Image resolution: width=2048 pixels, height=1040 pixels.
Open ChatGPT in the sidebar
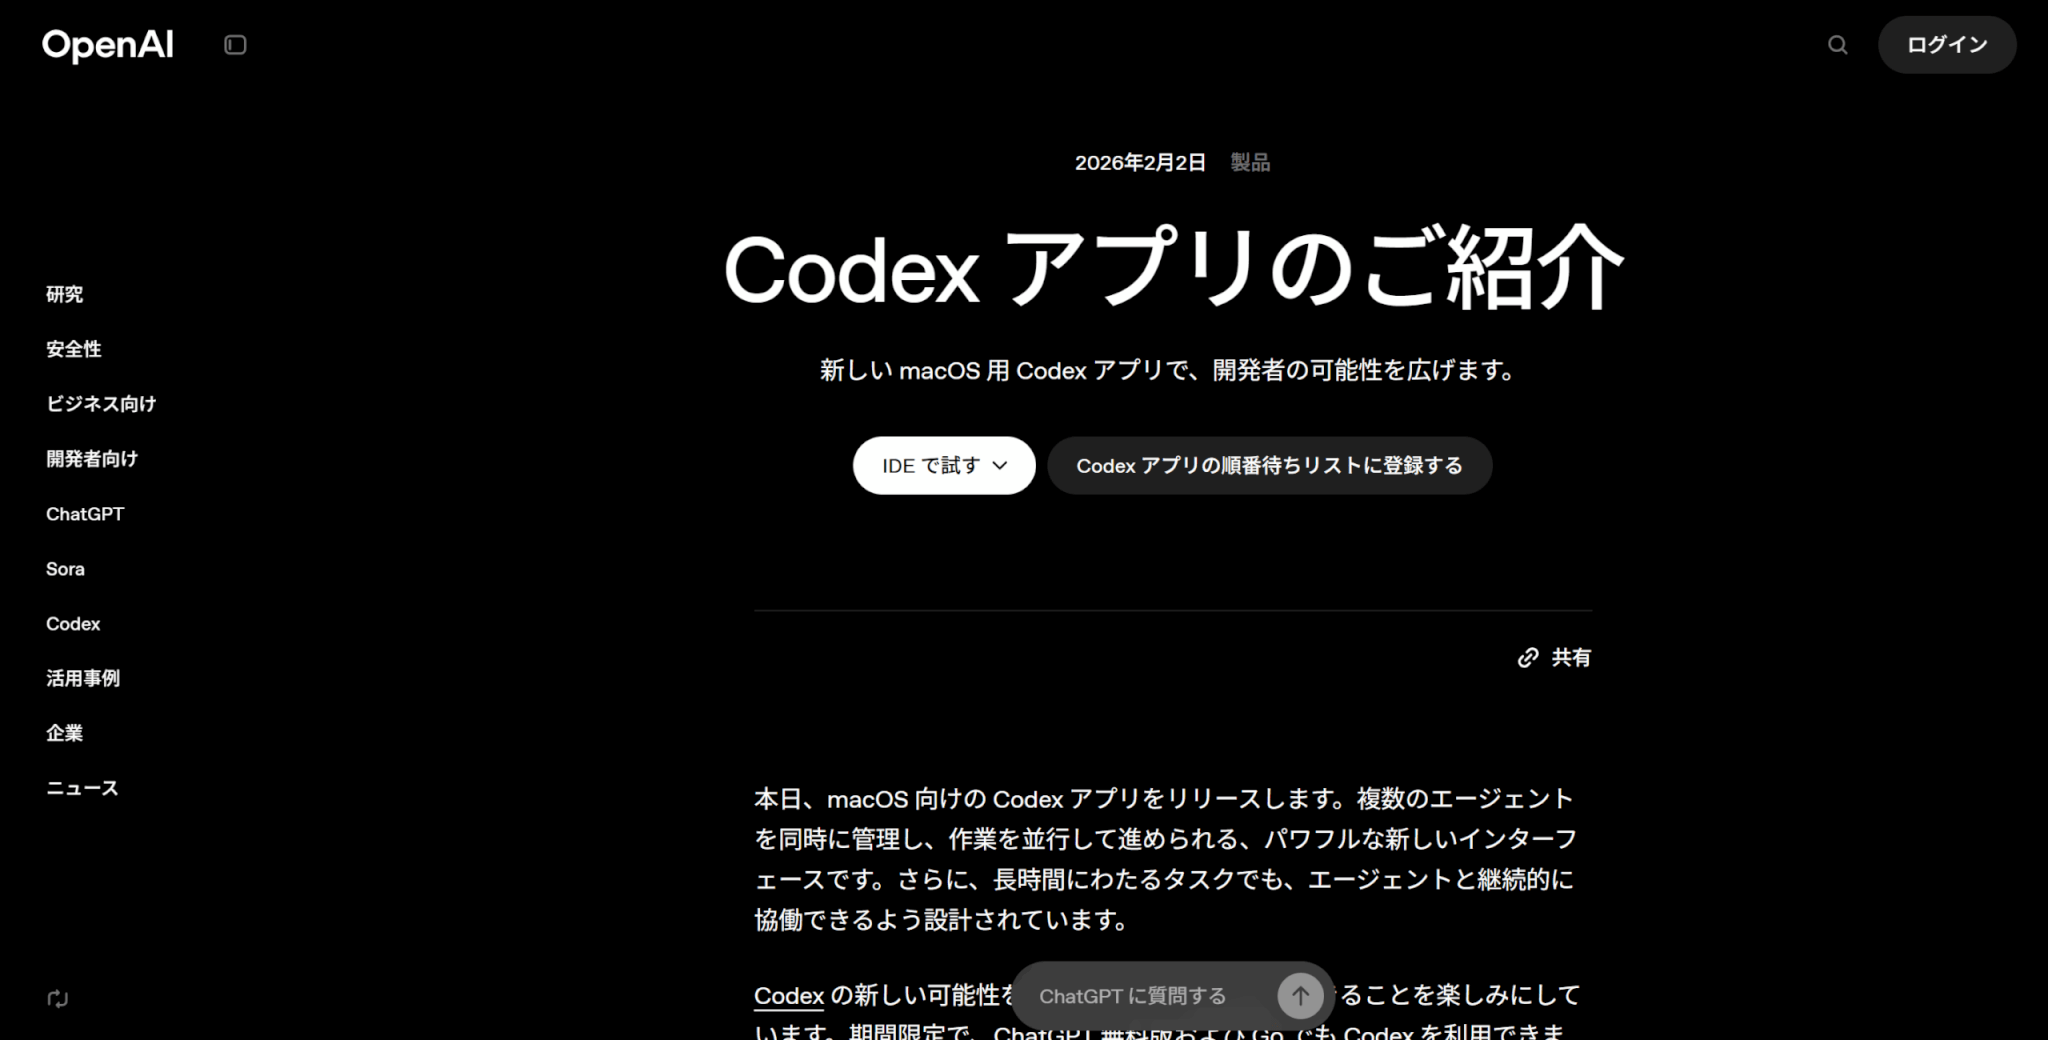click(x=85, y=514)
